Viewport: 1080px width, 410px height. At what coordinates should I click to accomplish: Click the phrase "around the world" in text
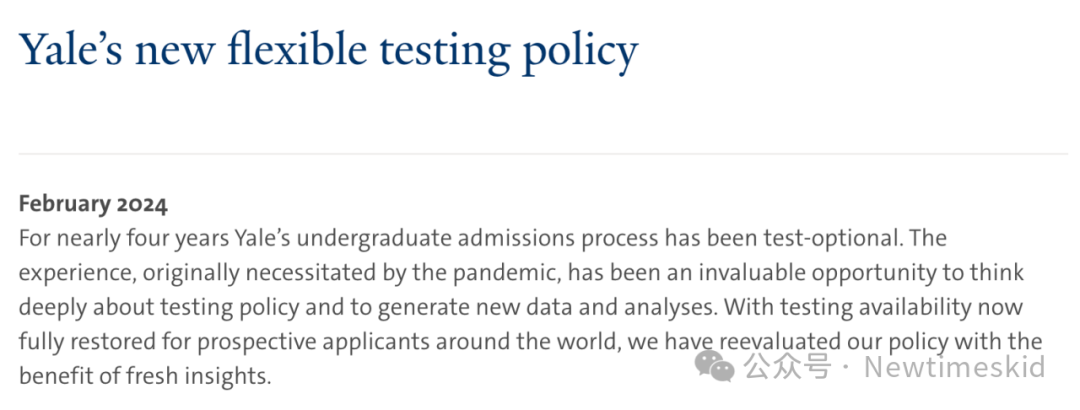[x=528, y=342]
